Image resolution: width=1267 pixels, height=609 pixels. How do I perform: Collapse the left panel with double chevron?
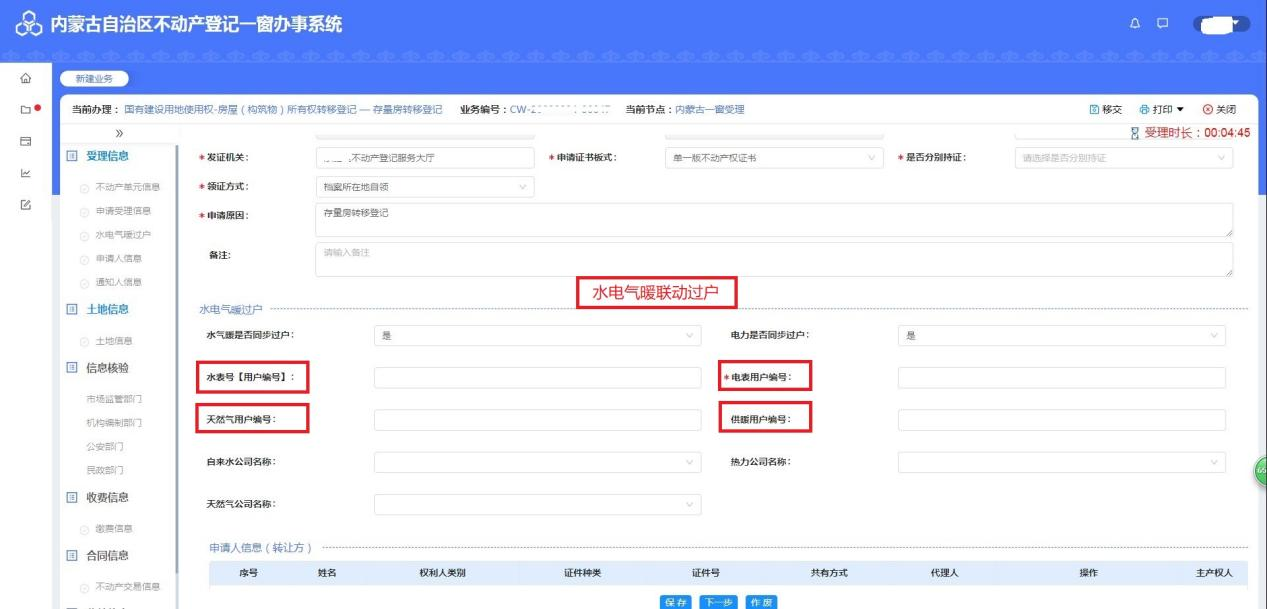pyautogui.click(x=120, y=133)
